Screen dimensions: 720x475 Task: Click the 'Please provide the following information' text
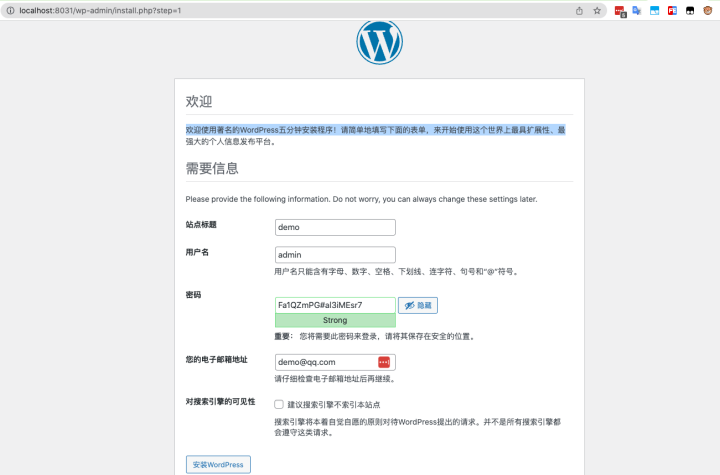coord(361,199)
